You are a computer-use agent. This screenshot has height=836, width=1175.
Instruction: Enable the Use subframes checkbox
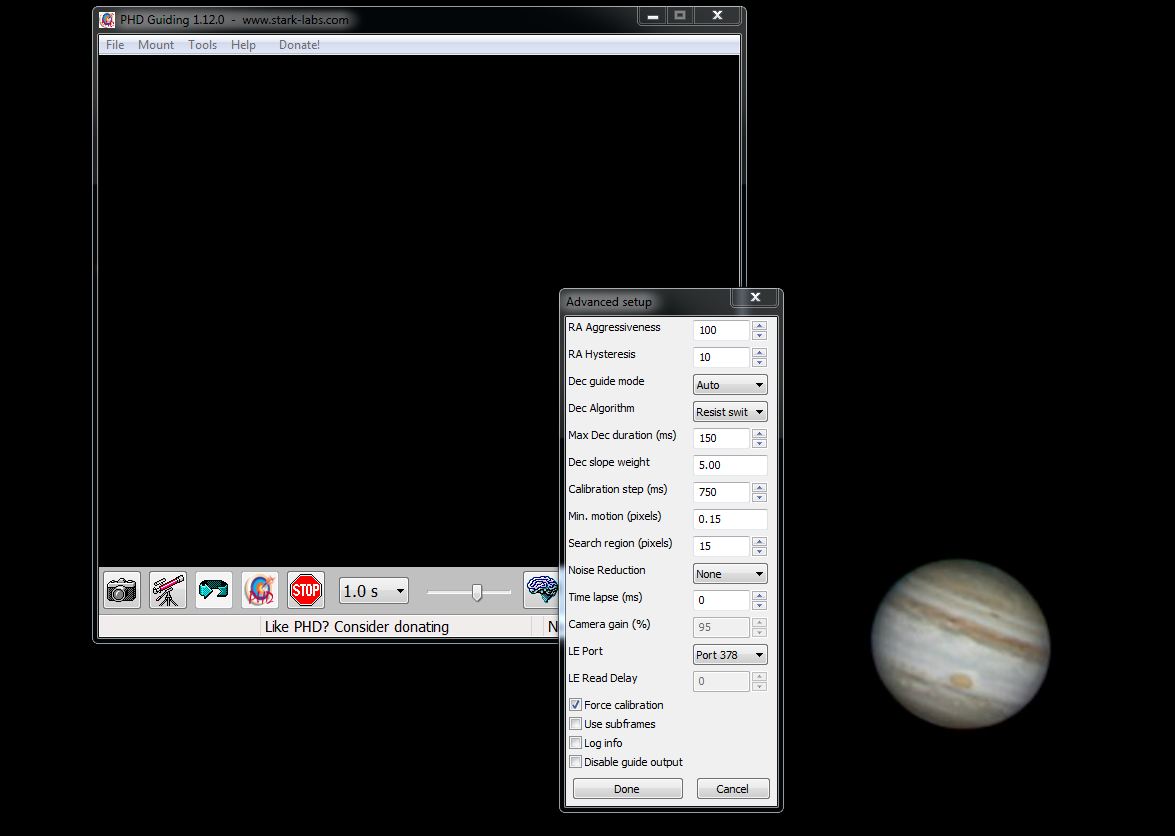(x=576, y=724)
